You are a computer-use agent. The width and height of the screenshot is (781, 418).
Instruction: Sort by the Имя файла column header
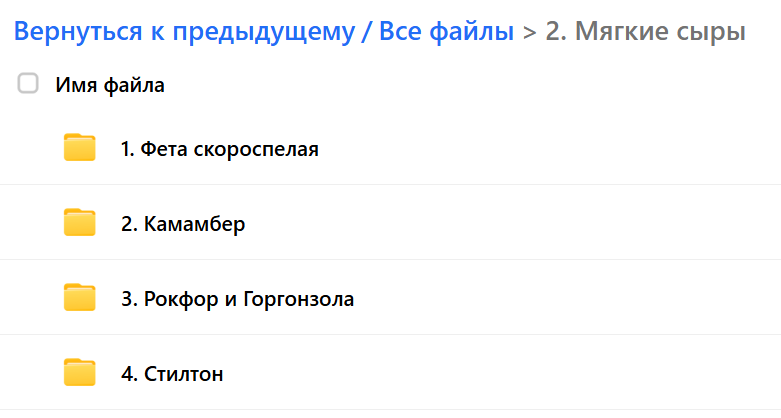click(x=110, y=85)
